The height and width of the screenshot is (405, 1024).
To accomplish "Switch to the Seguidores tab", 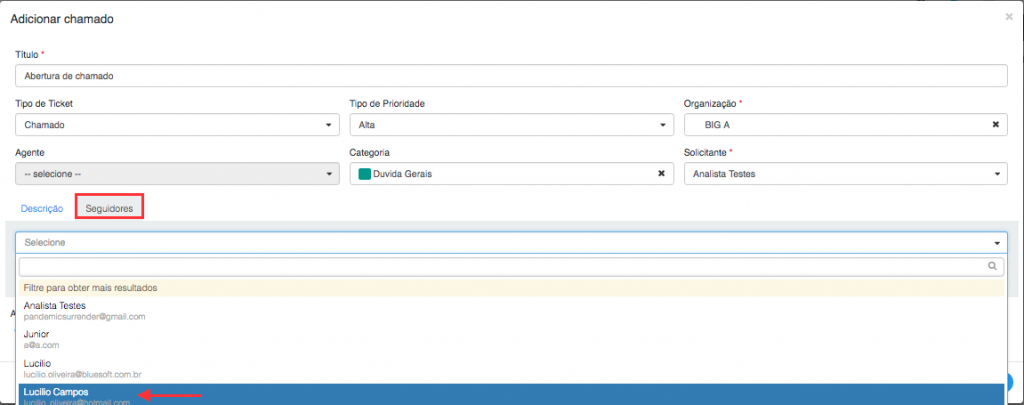I will tap(109, 209).
